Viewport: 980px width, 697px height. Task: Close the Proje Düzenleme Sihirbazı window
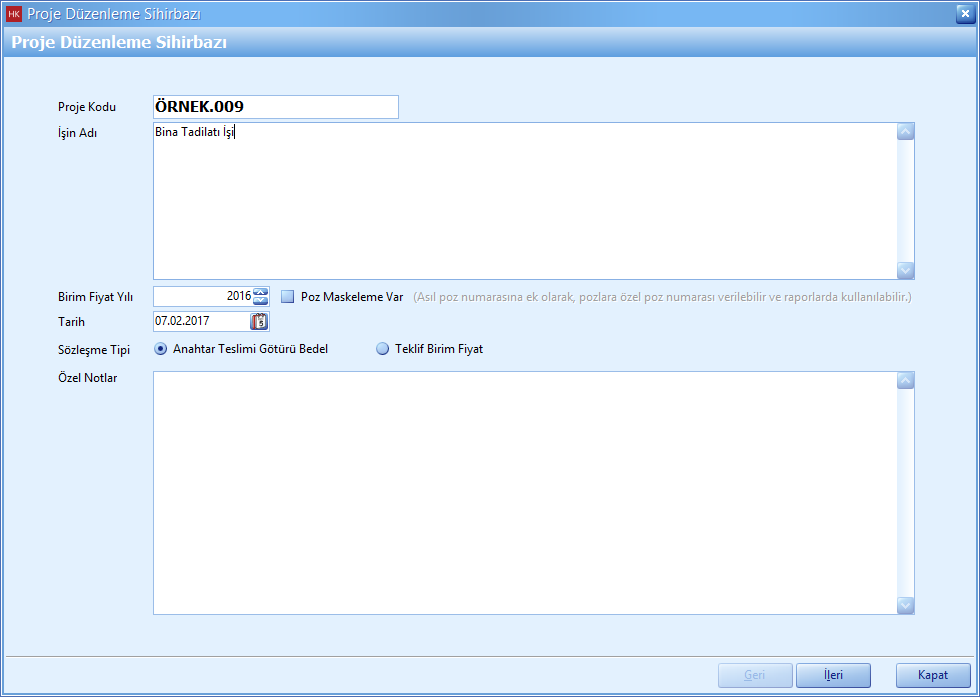963,13
